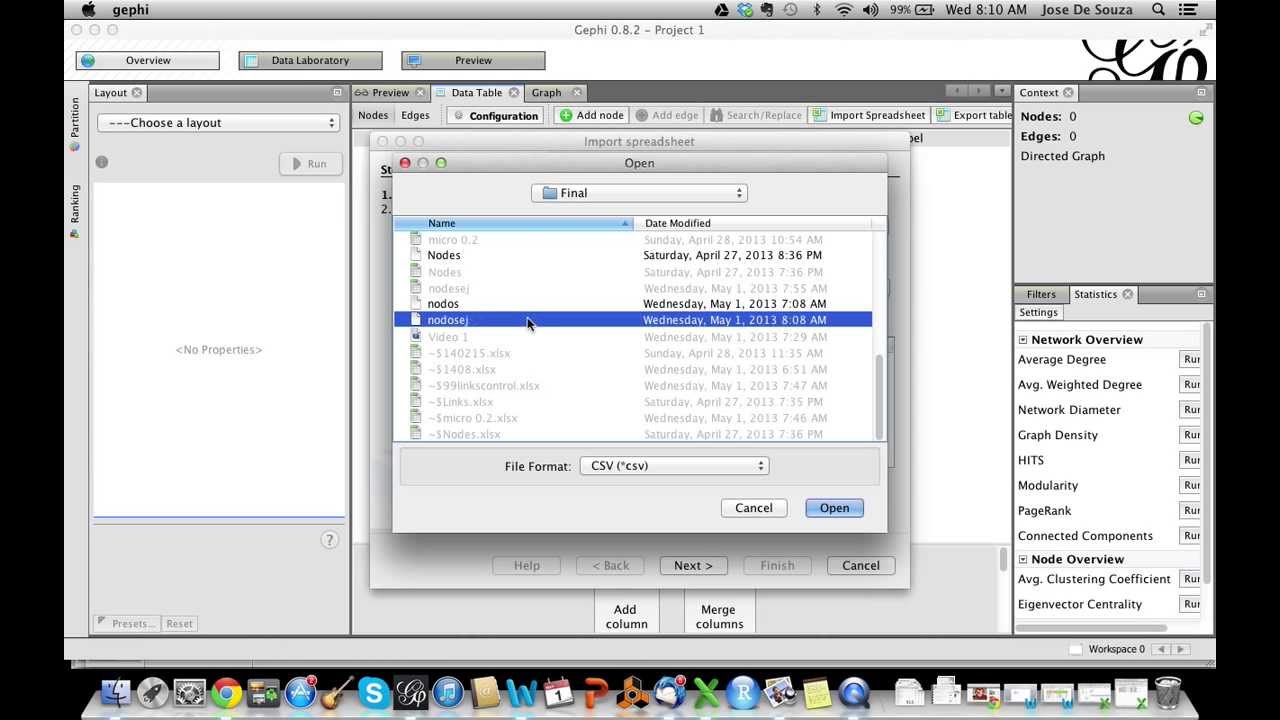Open Microsoft PowerPoint from the Dock
This screenshot has width=1280, height=720.
click(x=596, y=692)
